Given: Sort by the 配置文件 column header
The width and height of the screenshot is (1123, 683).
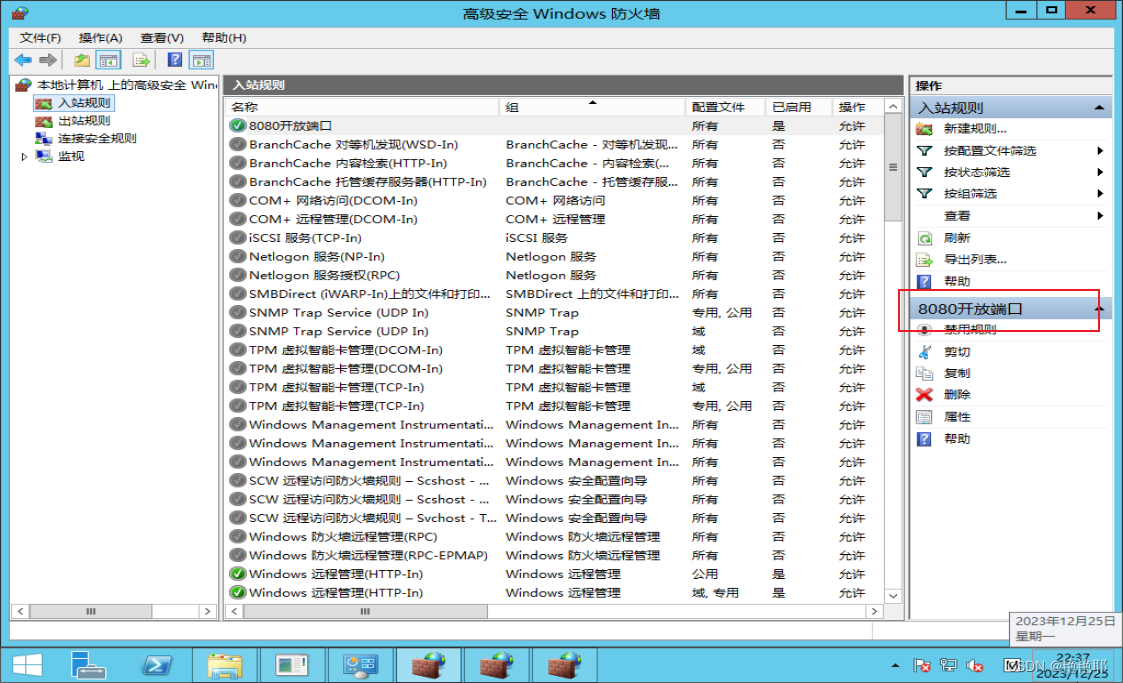Looking at the screenshot, I should click(x=726, y=107).
